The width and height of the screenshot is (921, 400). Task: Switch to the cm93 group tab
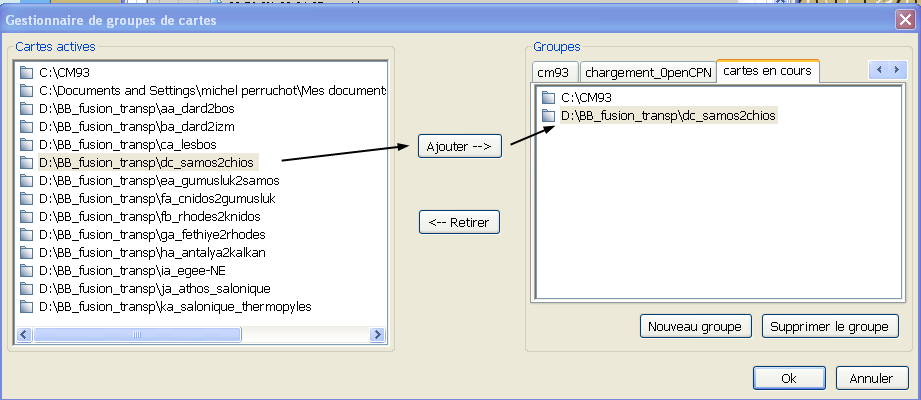553,73
